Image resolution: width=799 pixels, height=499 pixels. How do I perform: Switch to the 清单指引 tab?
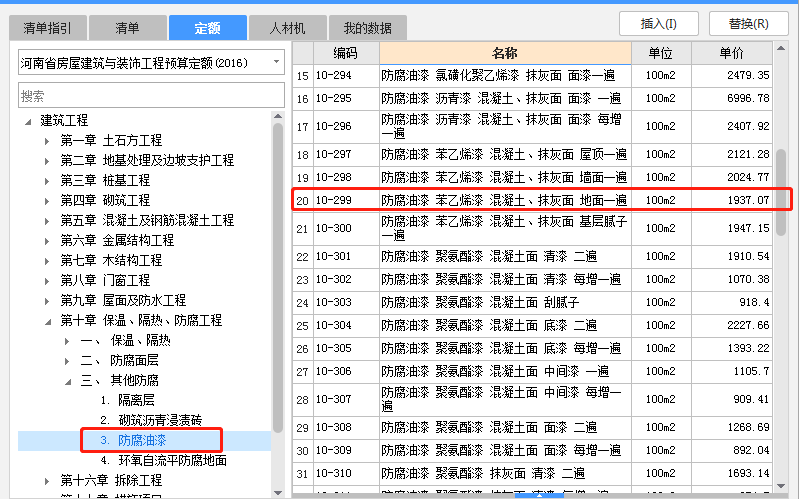tap(48, 28)
